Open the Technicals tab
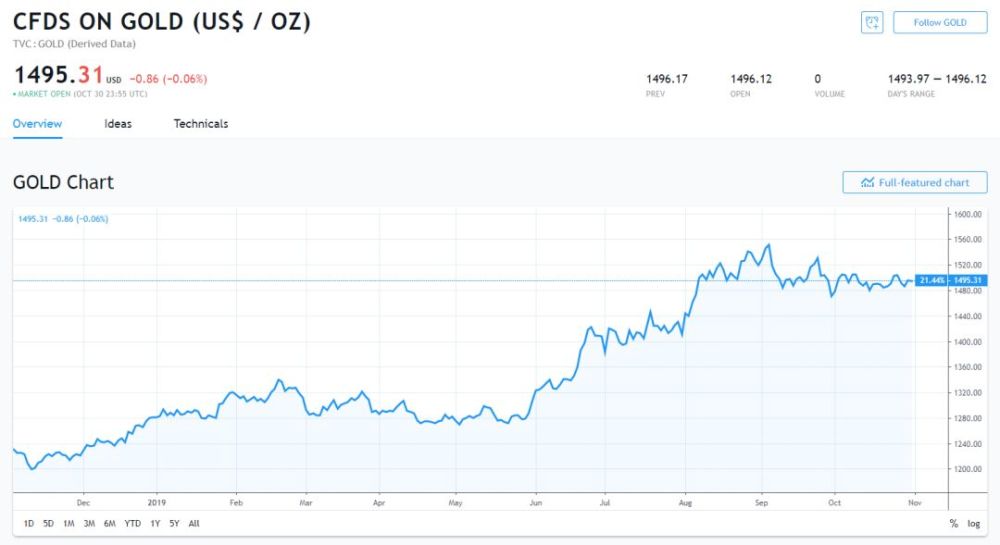 201,124
